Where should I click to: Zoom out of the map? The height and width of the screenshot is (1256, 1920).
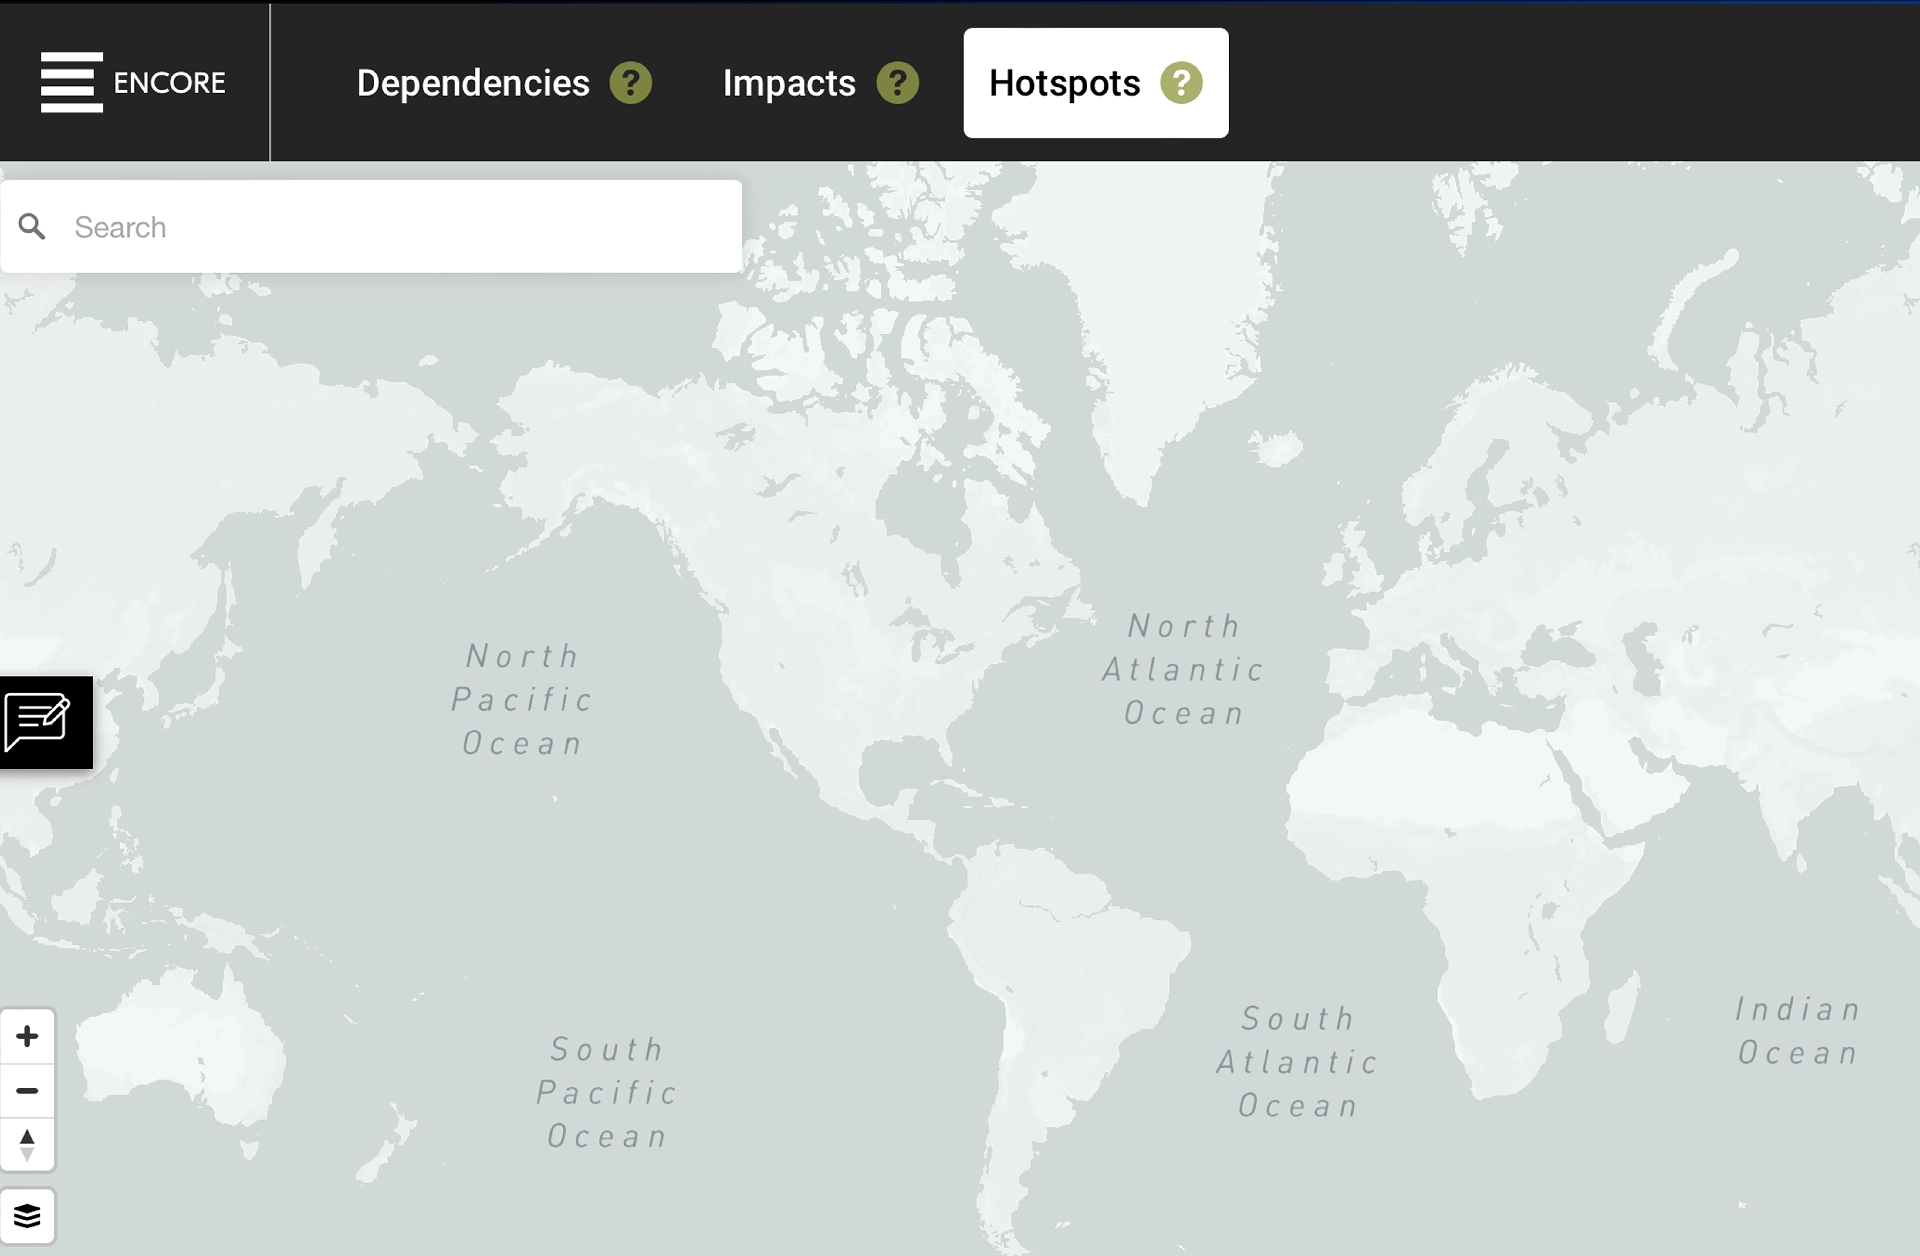(27, 1091)
